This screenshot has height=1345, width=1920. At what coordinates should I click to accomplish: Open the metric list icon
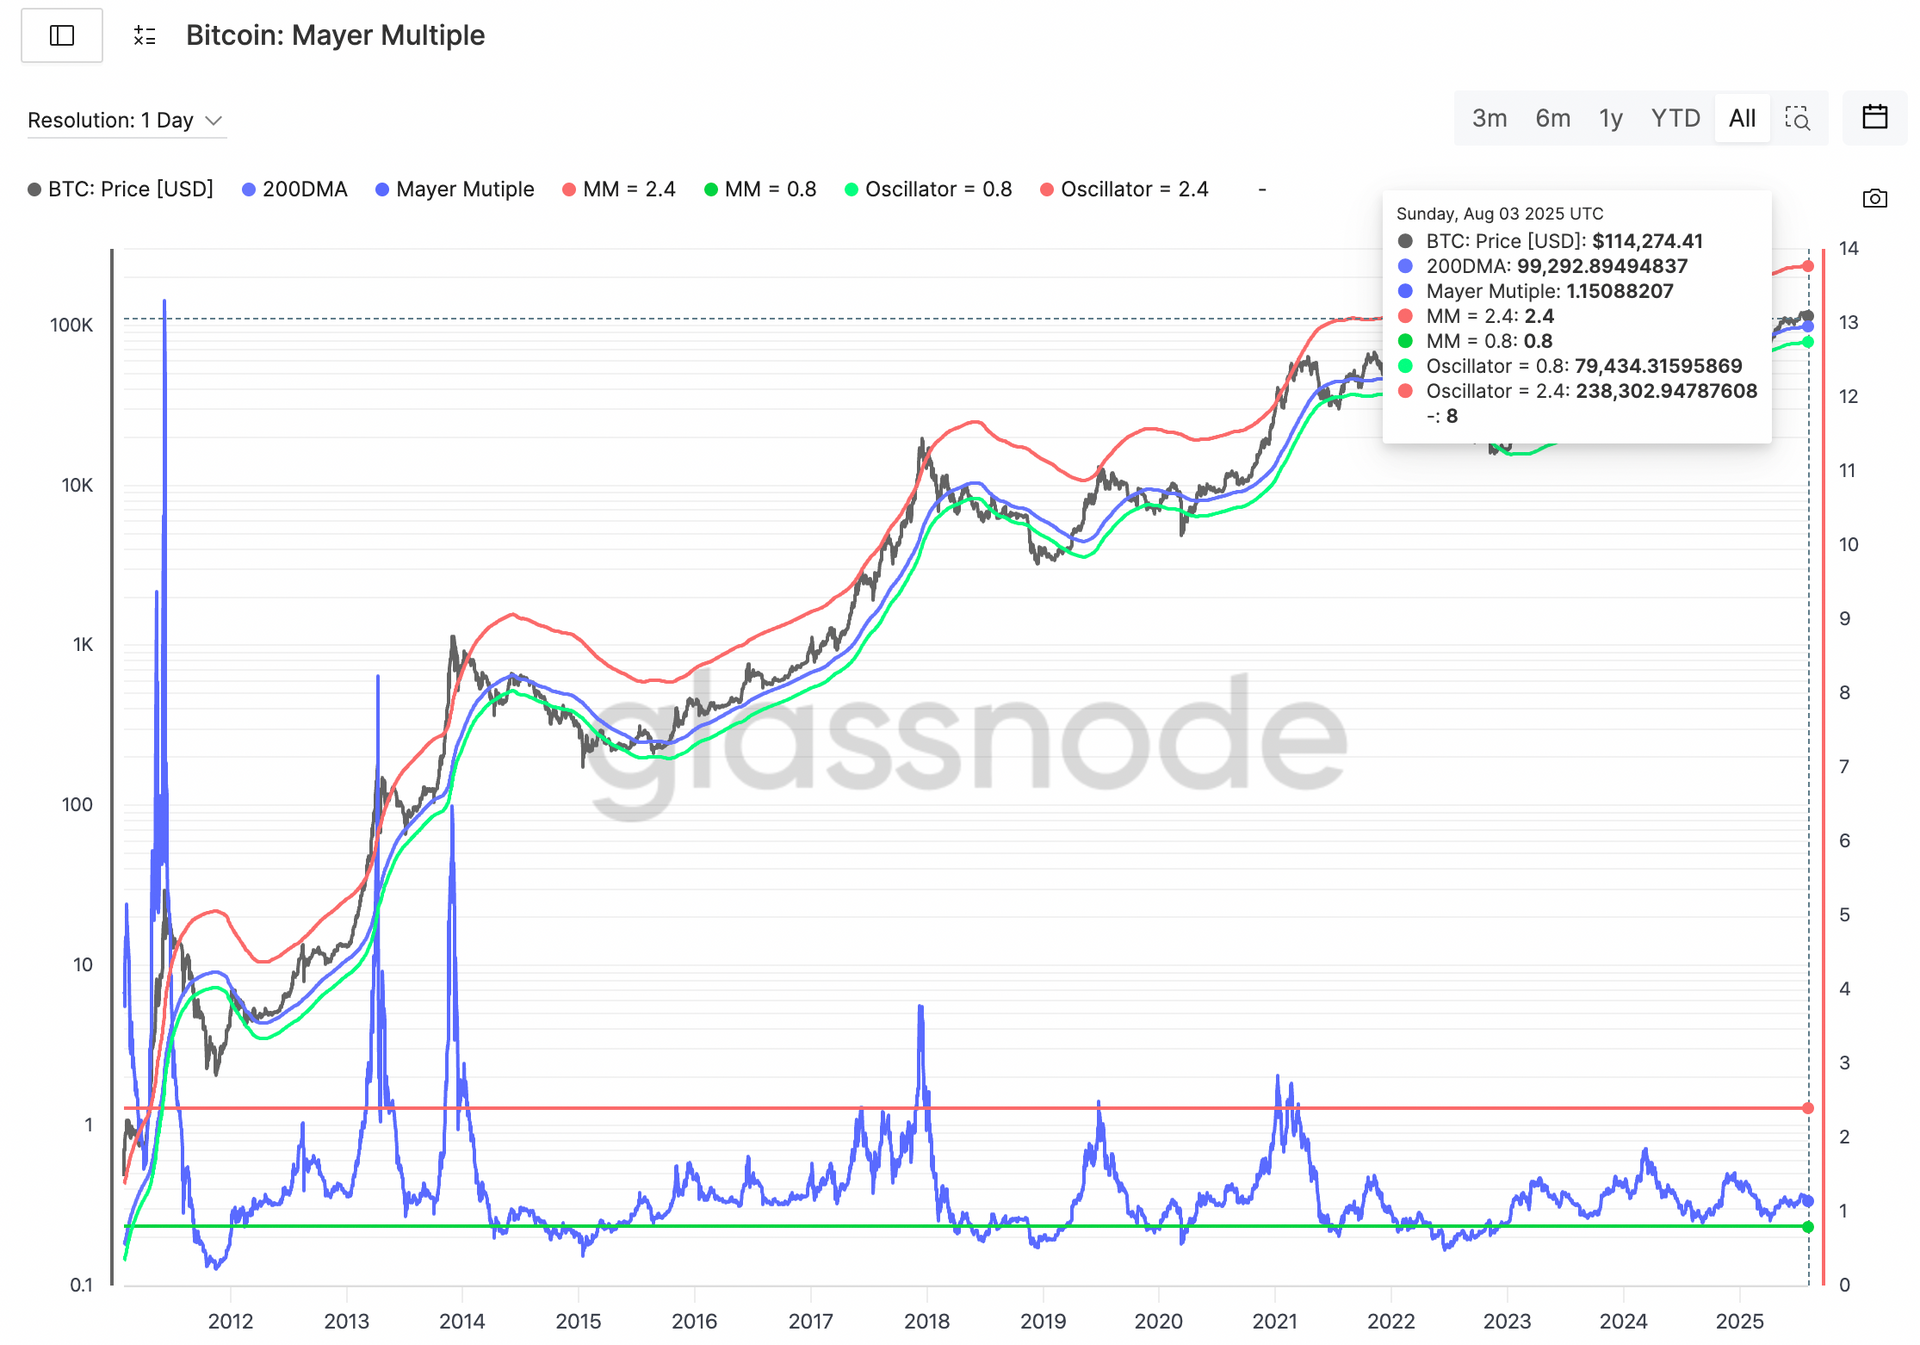click(x=145, y=36)
